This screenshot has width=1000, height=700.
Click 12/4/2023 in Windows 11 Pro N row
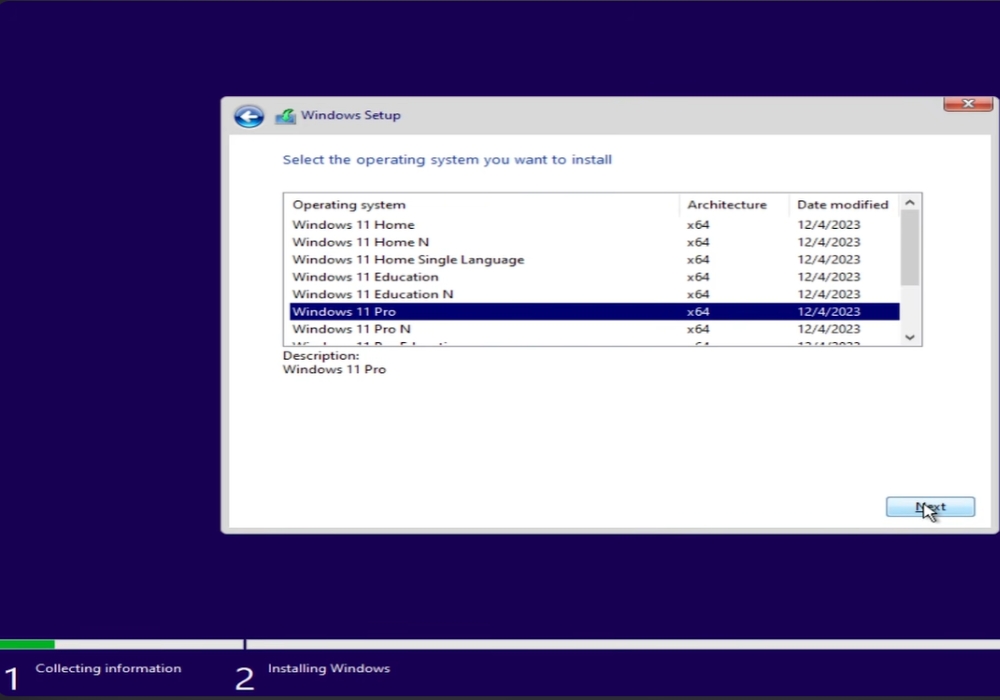[x=828, y=329]
